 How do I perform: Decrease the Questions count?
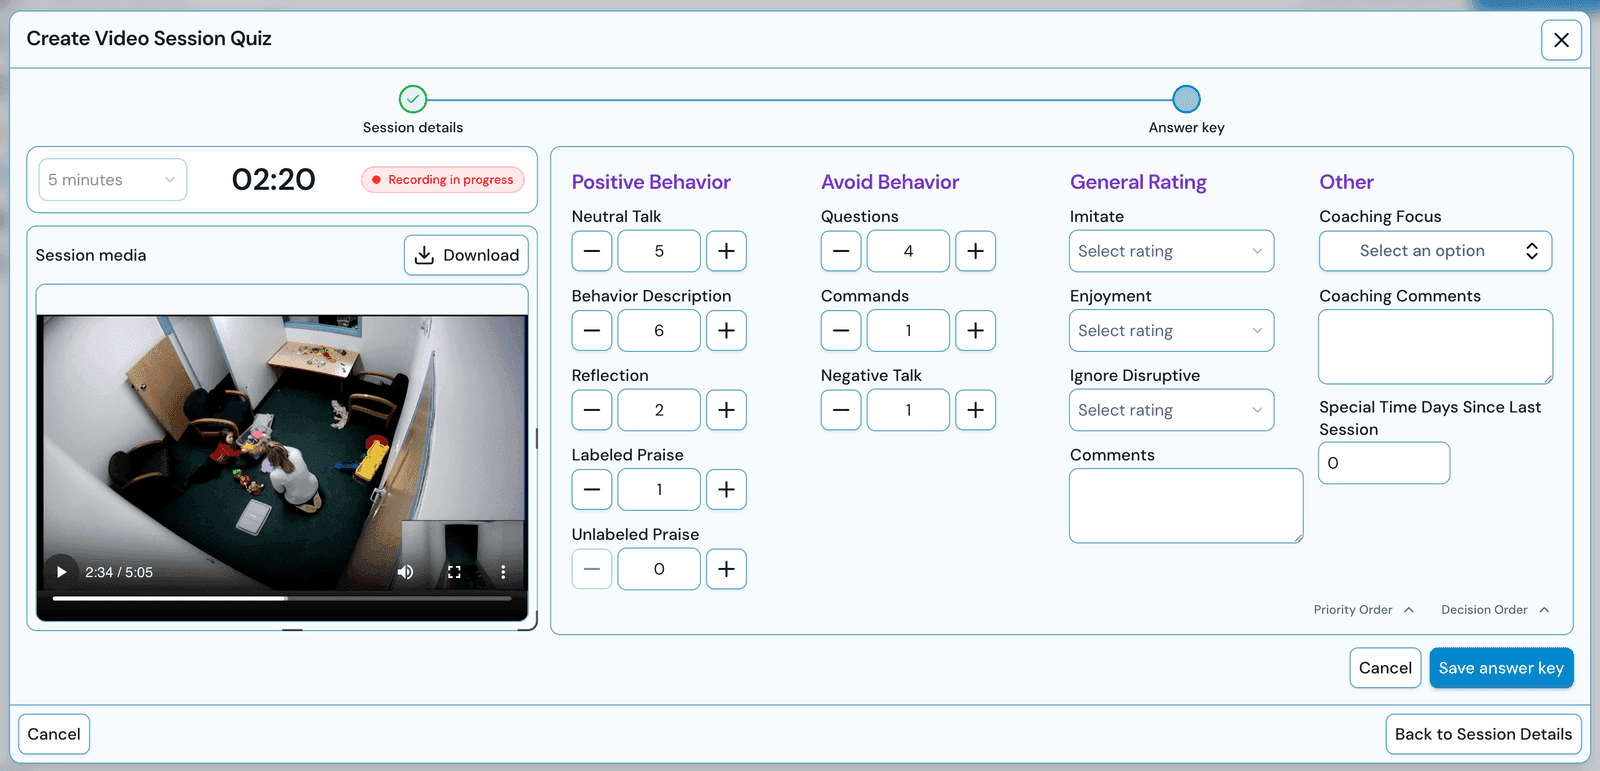(841, 251)
